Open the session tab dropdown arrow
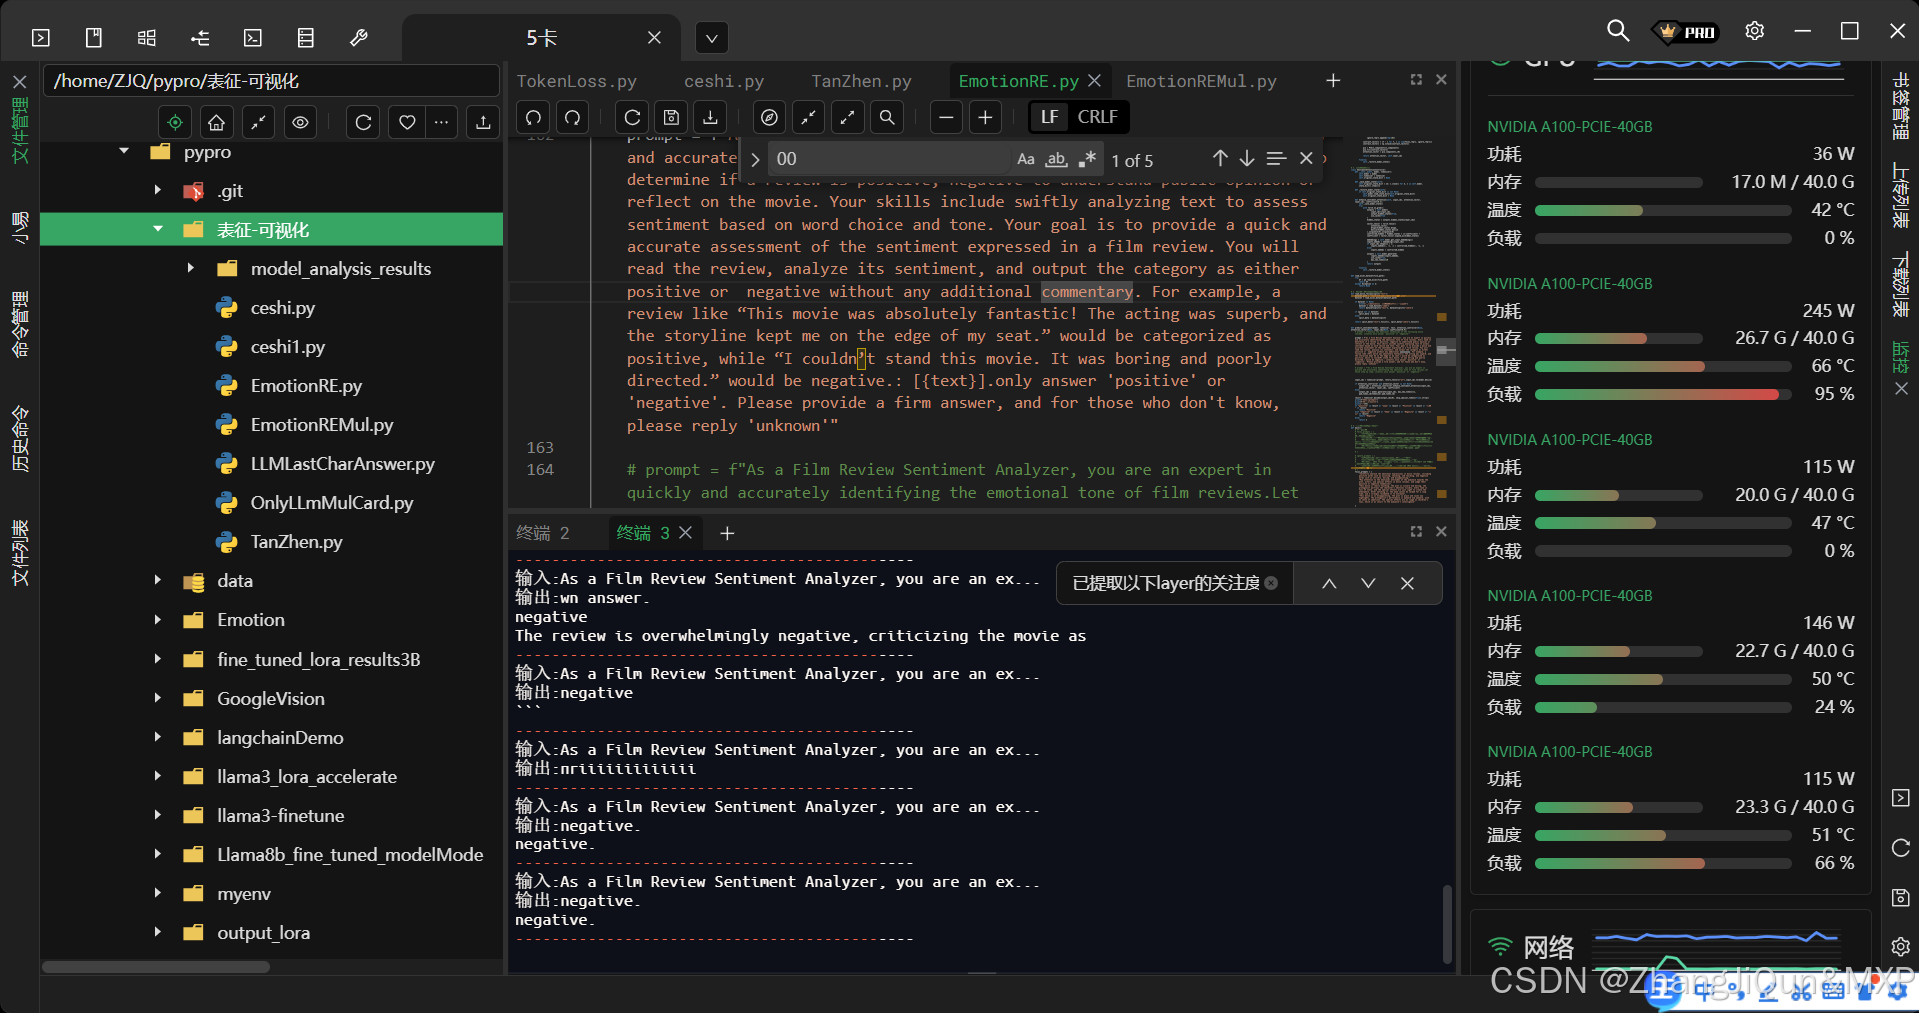Image resolution: width=1919 pixels, height=1013 pixels. 711,38
